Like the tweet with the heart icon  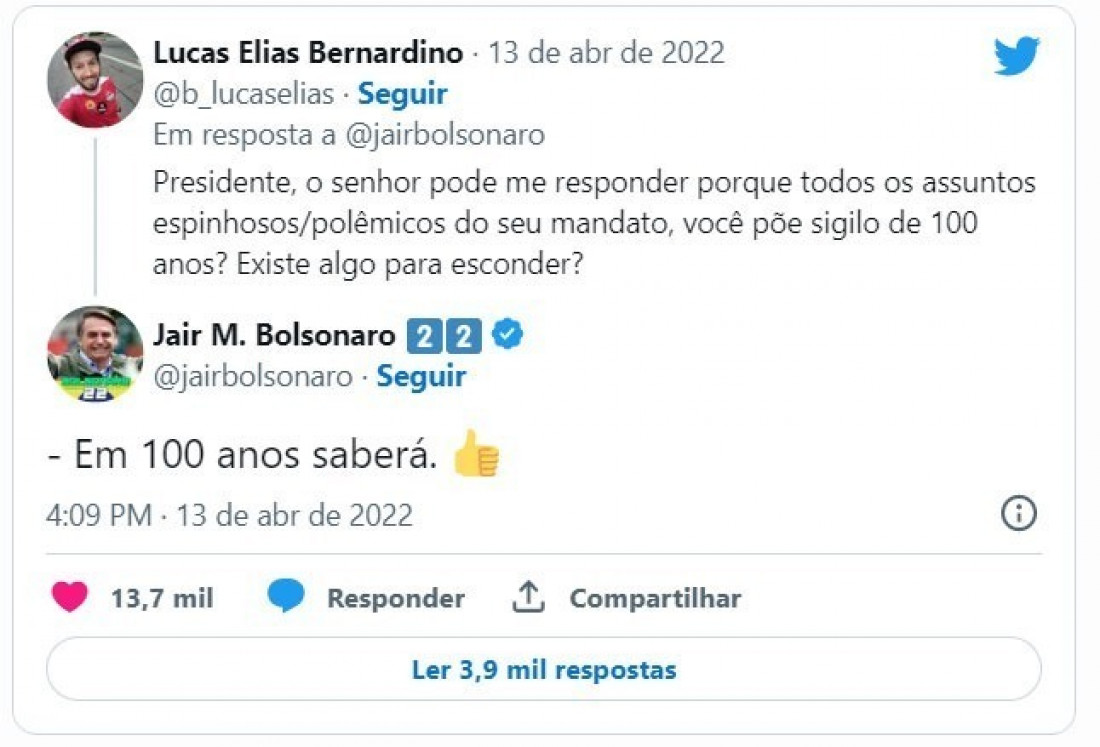point(70,598)
